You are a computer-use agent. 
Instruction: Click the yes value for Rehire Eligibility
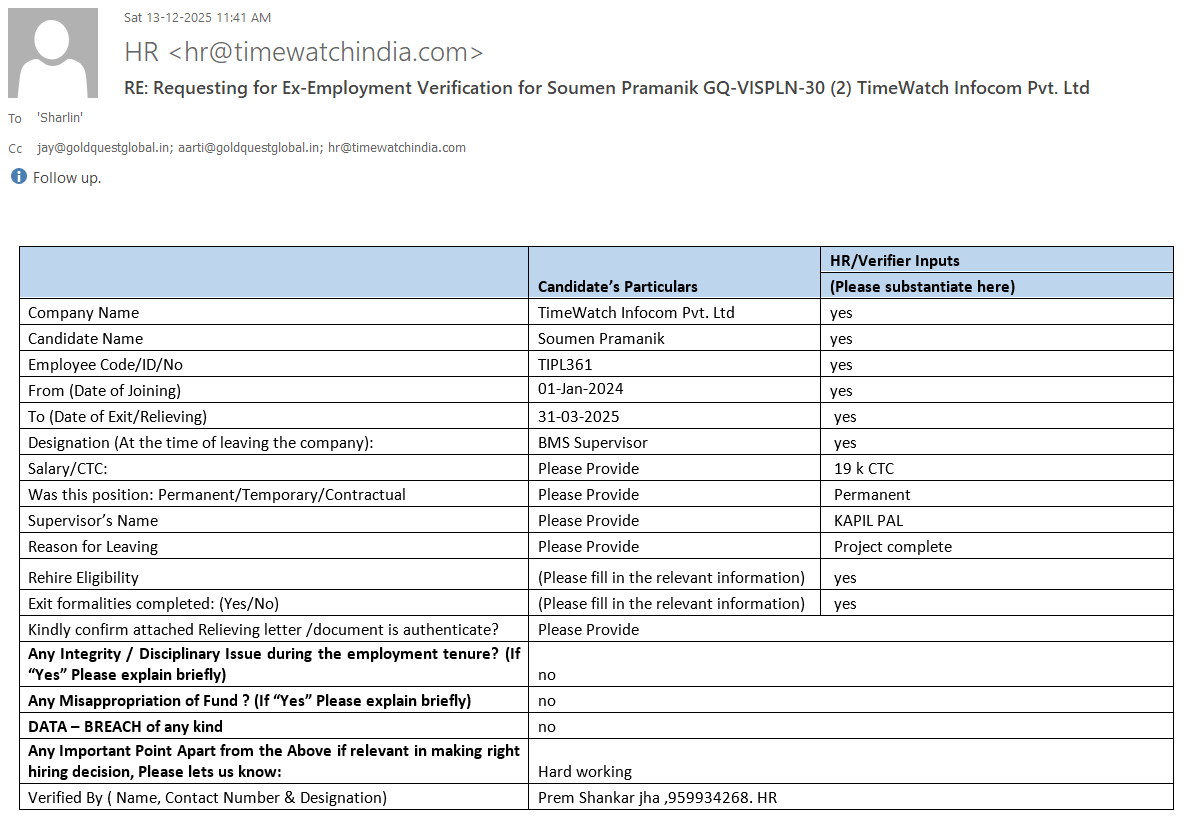[846, 578]
